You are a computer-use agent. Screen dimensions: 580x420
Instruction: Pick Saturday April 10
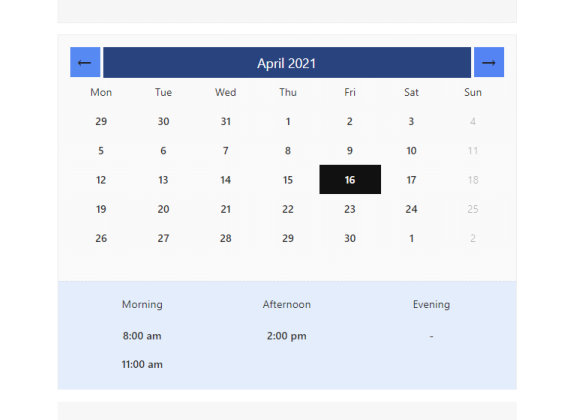click(411, 151)
